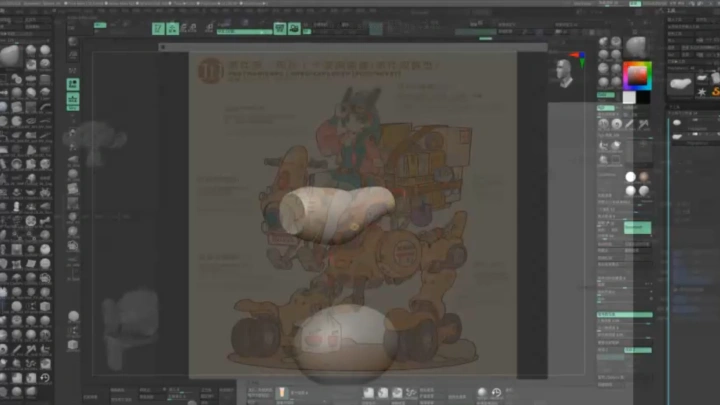Click the first document icon on bottom shelf
Image resolution: width=720 pixels, height=405 pixels.
pos(368,393)
